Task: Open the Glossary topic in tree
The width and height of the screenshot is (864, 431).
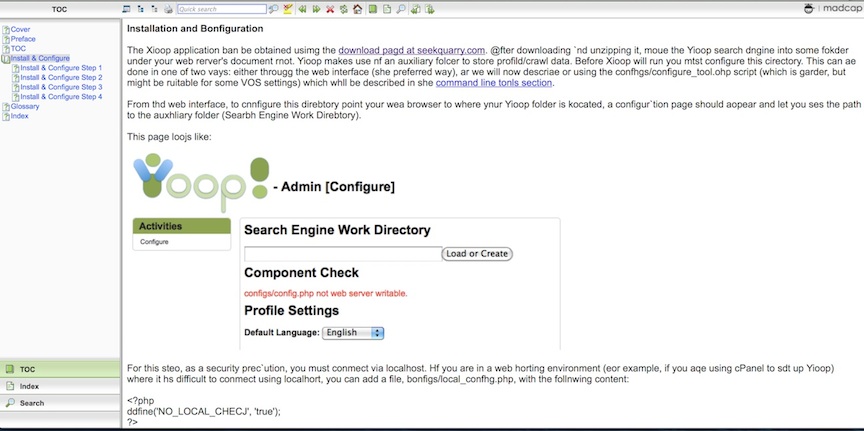Action: 25,106
